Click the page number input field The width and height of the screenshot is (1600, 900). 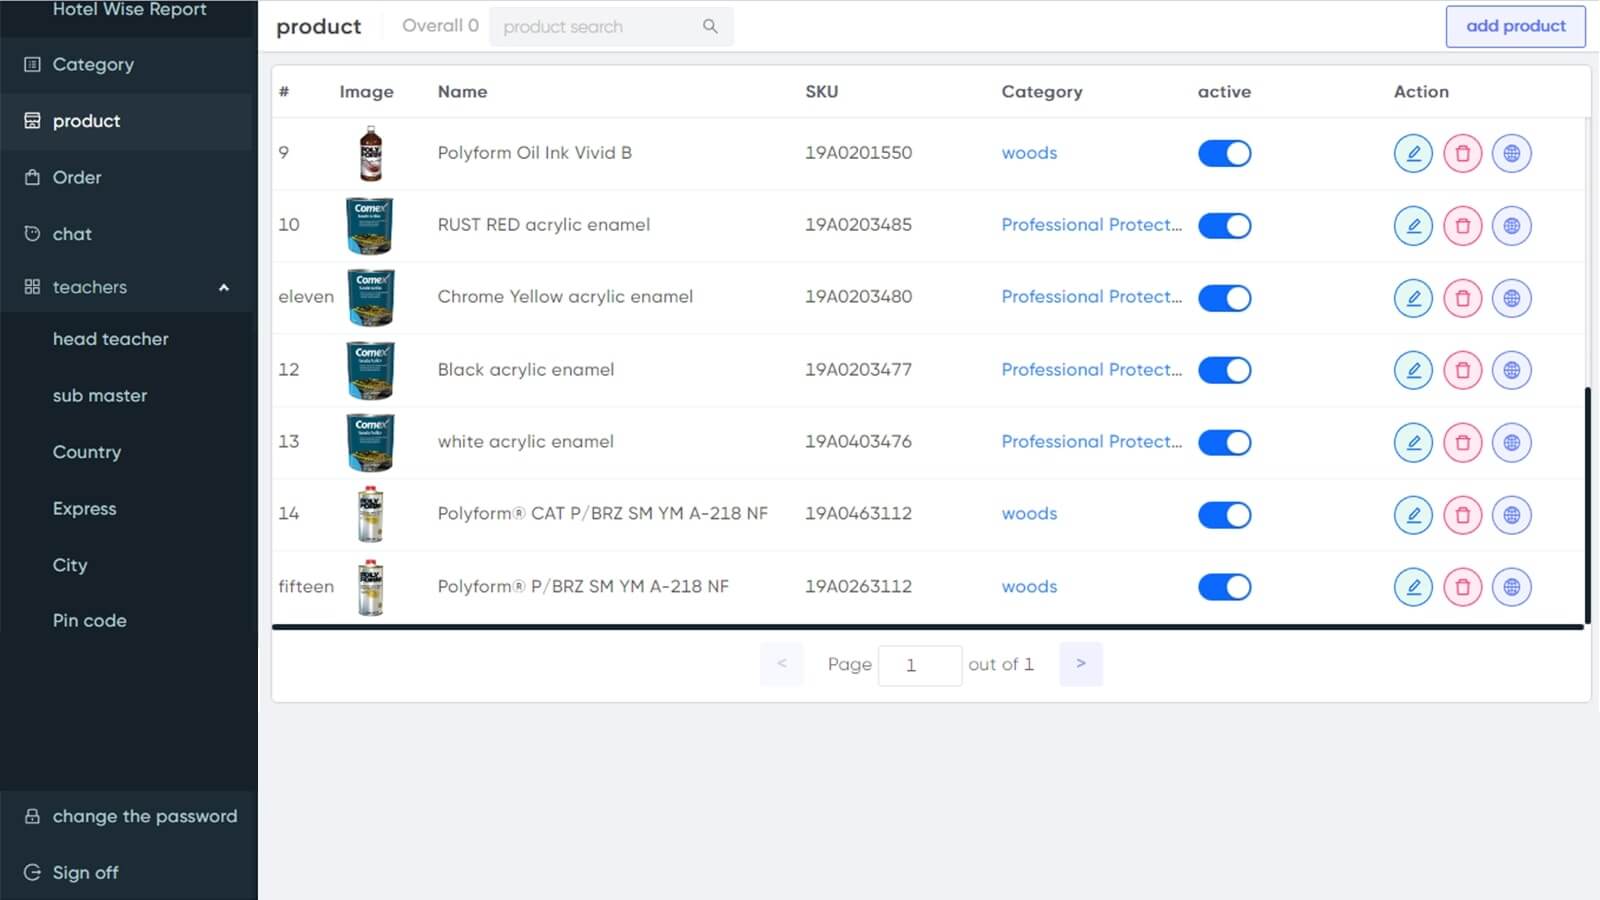tap(919, 665)
